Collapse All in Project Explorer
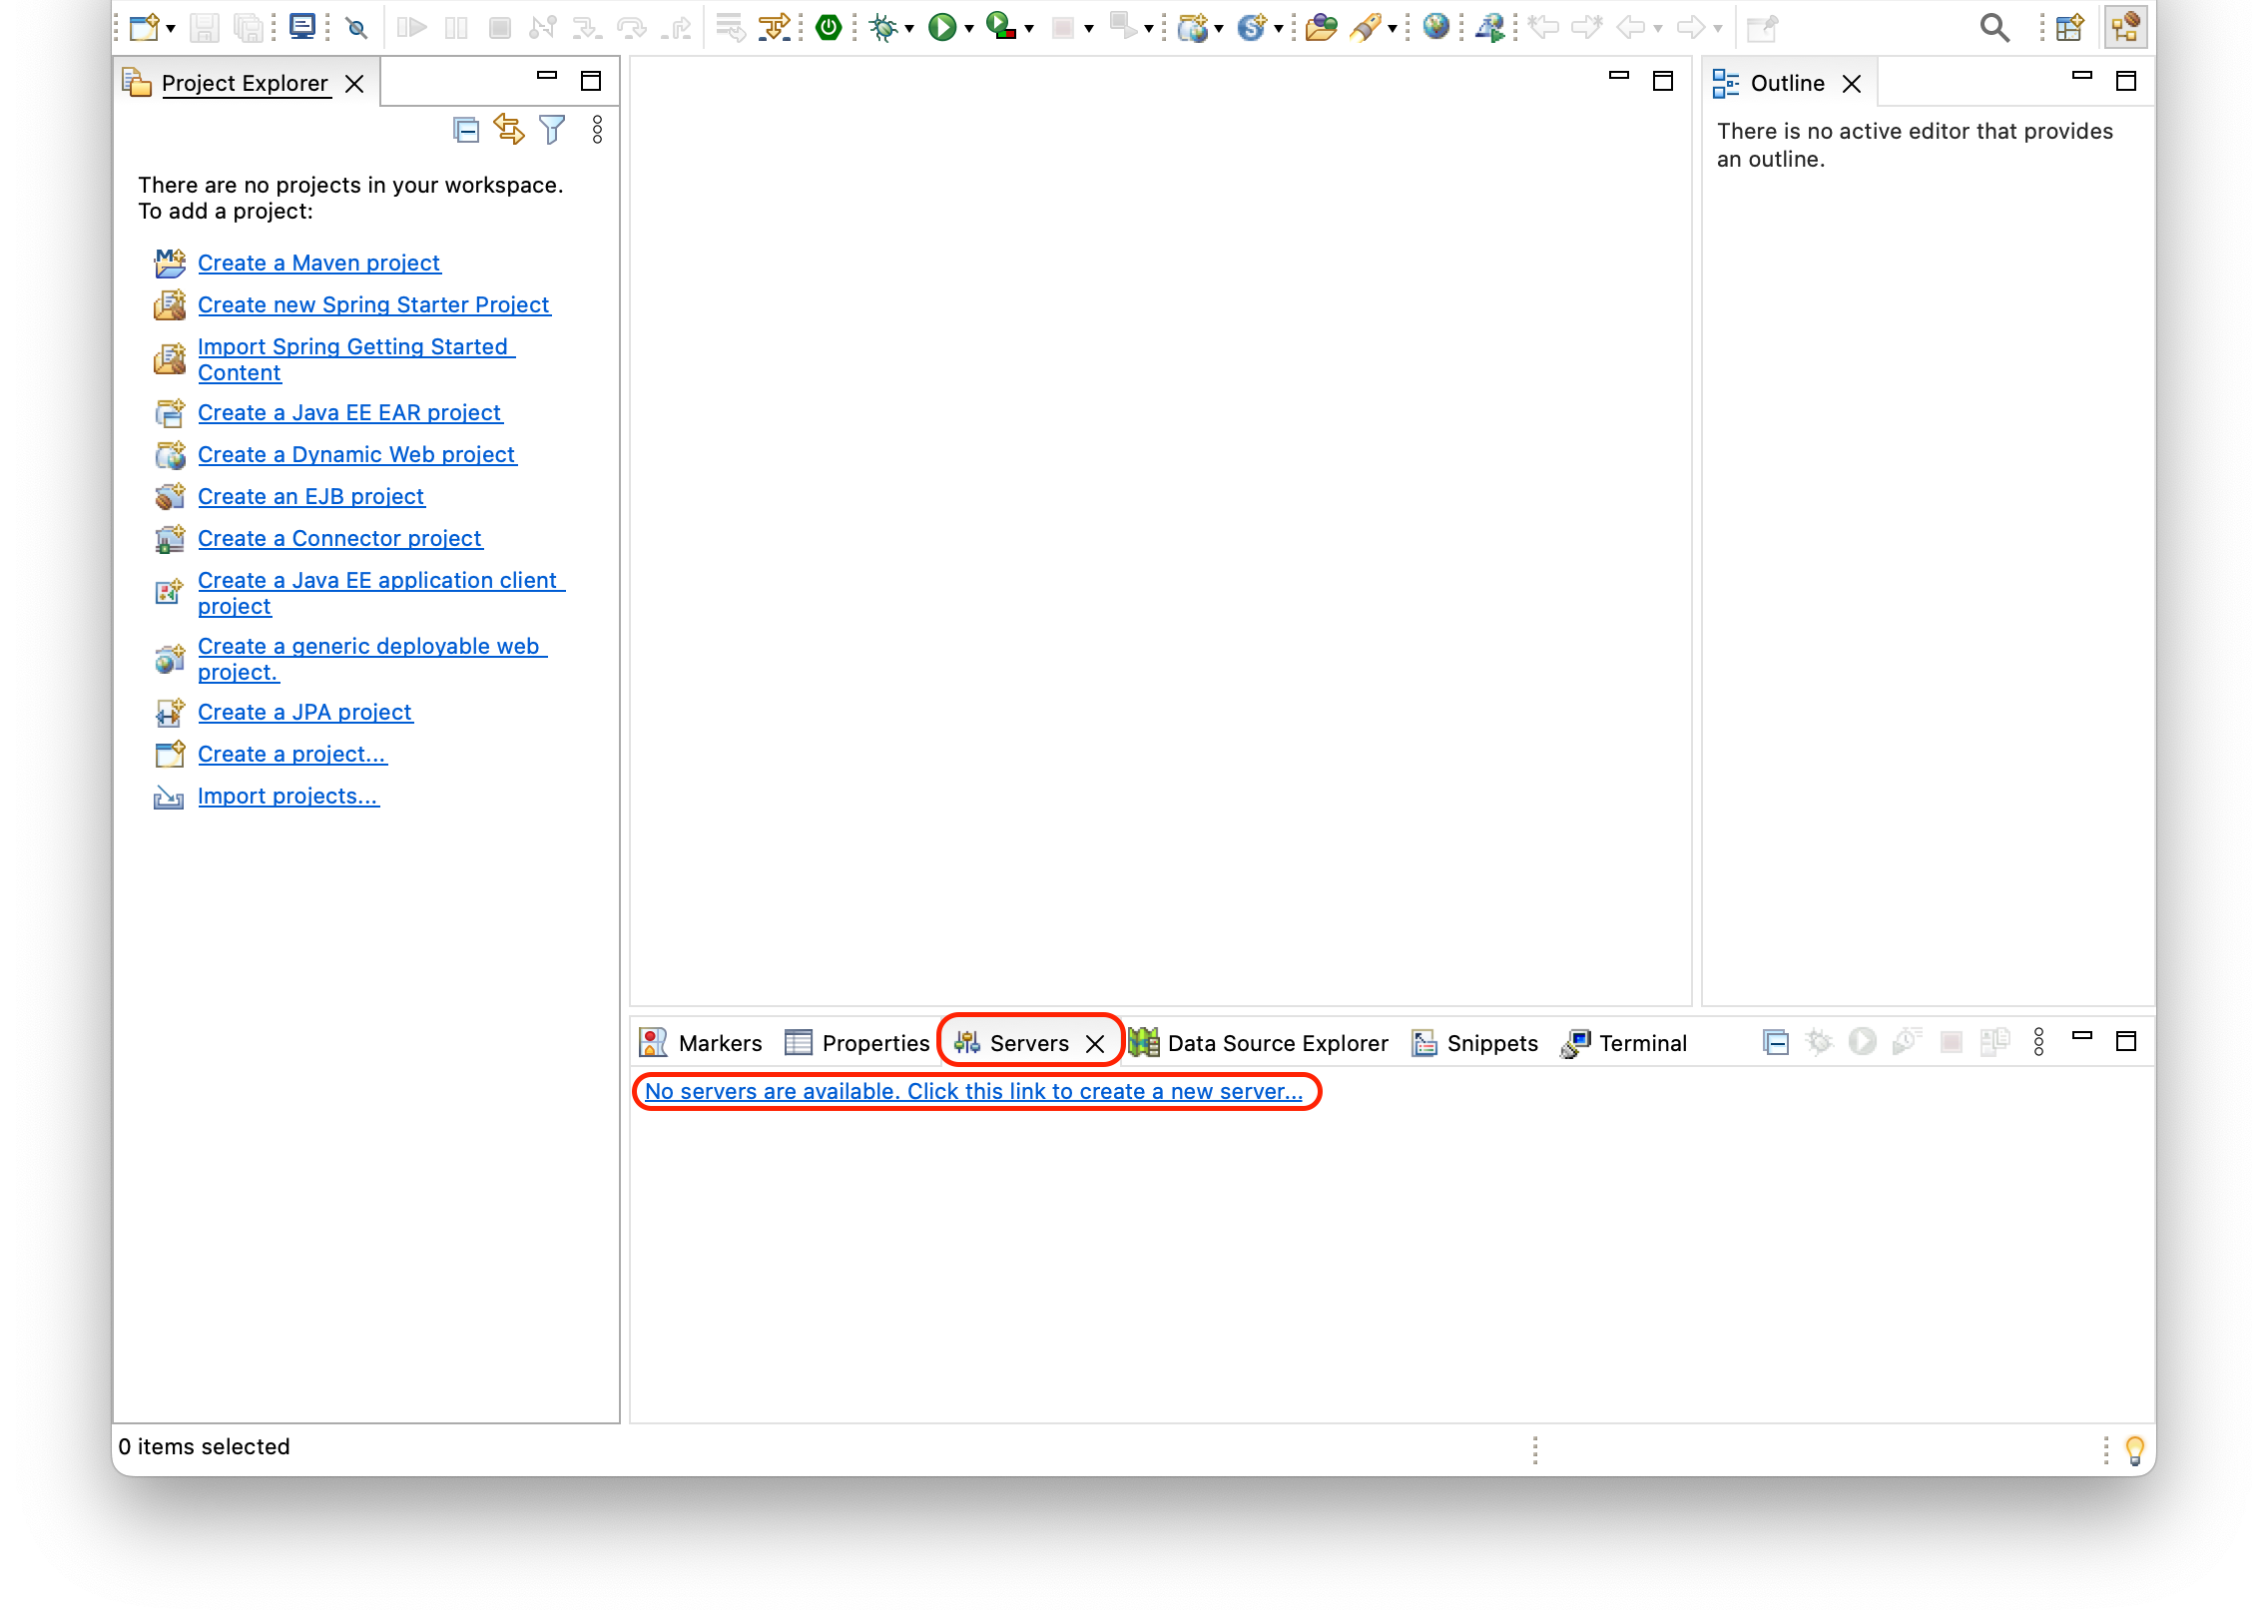Image resolution: width=2268 pixels, height=1624 pixels. (466, 130)
